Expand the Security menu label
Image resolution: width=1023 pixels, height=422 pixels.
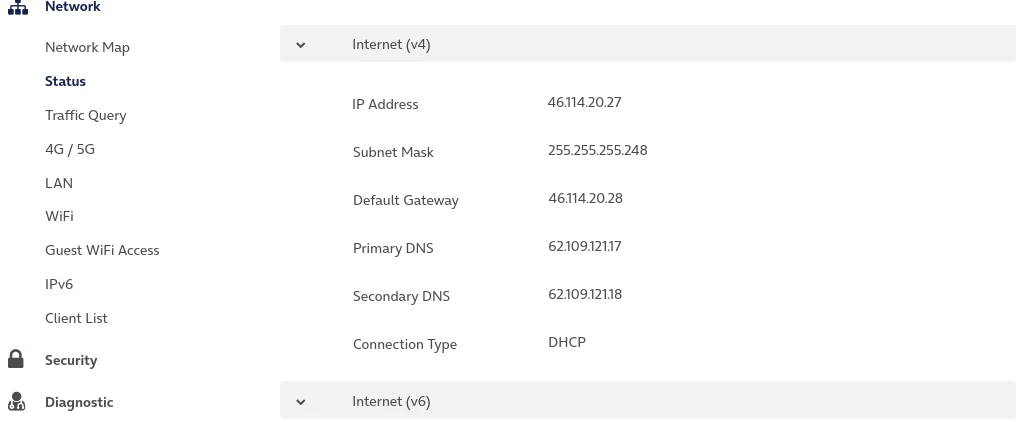[71, 360]
